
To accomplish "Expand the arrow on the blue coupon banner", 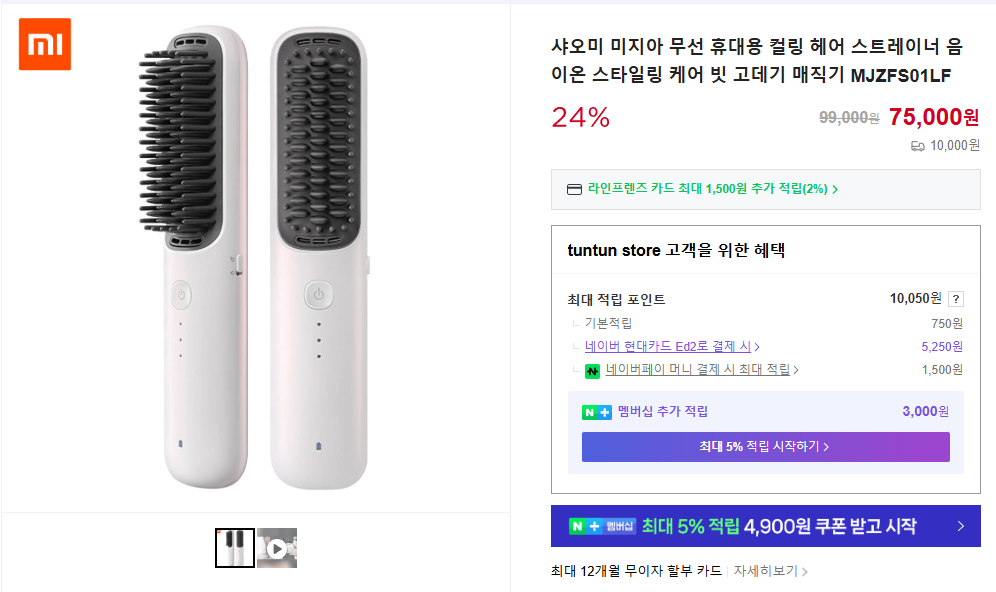I will [x=960, y=526].
